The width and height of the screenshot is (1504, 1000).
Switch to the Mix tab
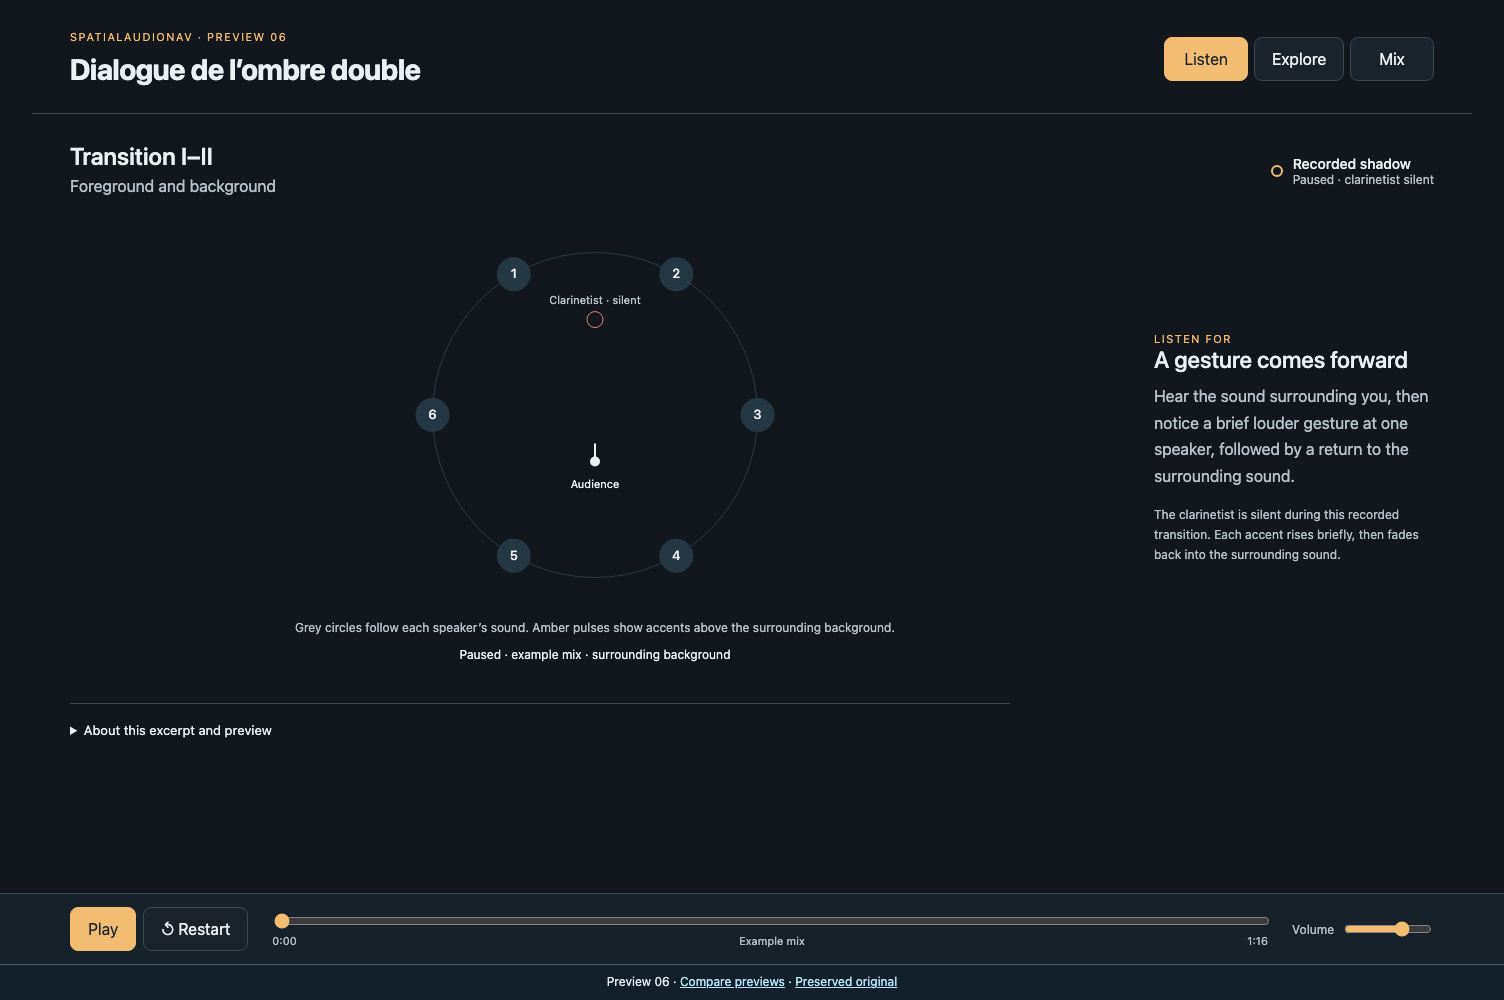(x=1392, y=59)
